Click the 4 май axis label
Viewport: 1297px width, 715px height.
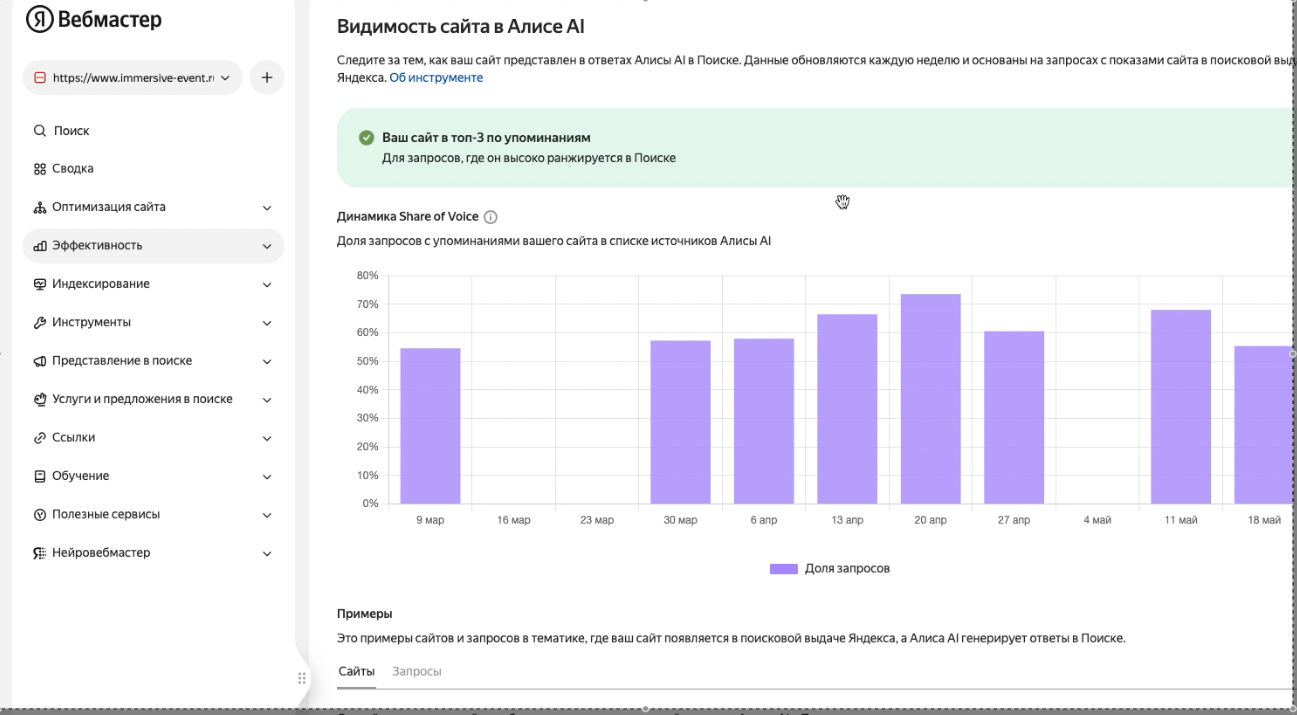1097,521
